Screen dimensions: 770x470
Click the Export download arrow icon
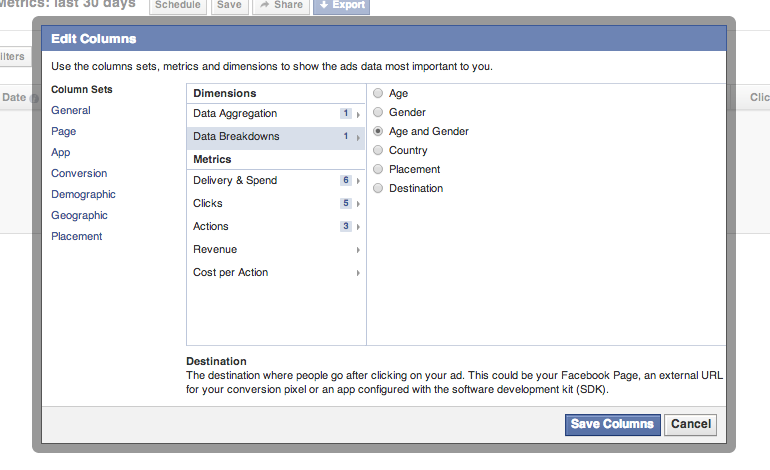pos(324,5)
